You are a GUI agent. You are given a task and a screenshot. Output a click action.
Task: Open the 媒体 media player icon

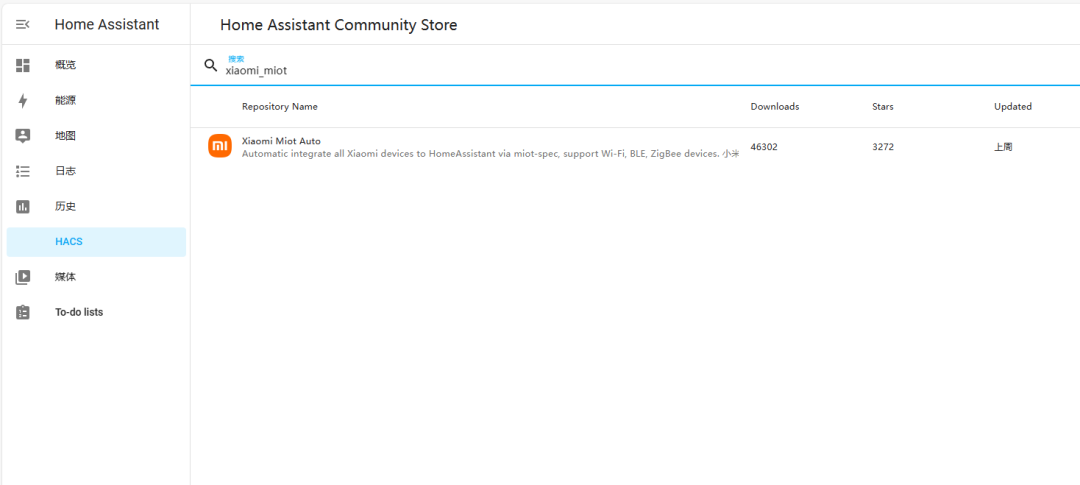click(23, 277)
